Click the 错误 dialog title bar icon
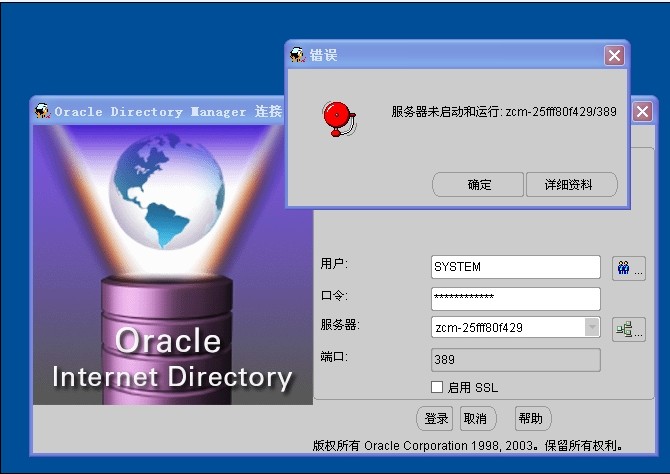The height and width of the screenshot is (474, 670). 297,55
